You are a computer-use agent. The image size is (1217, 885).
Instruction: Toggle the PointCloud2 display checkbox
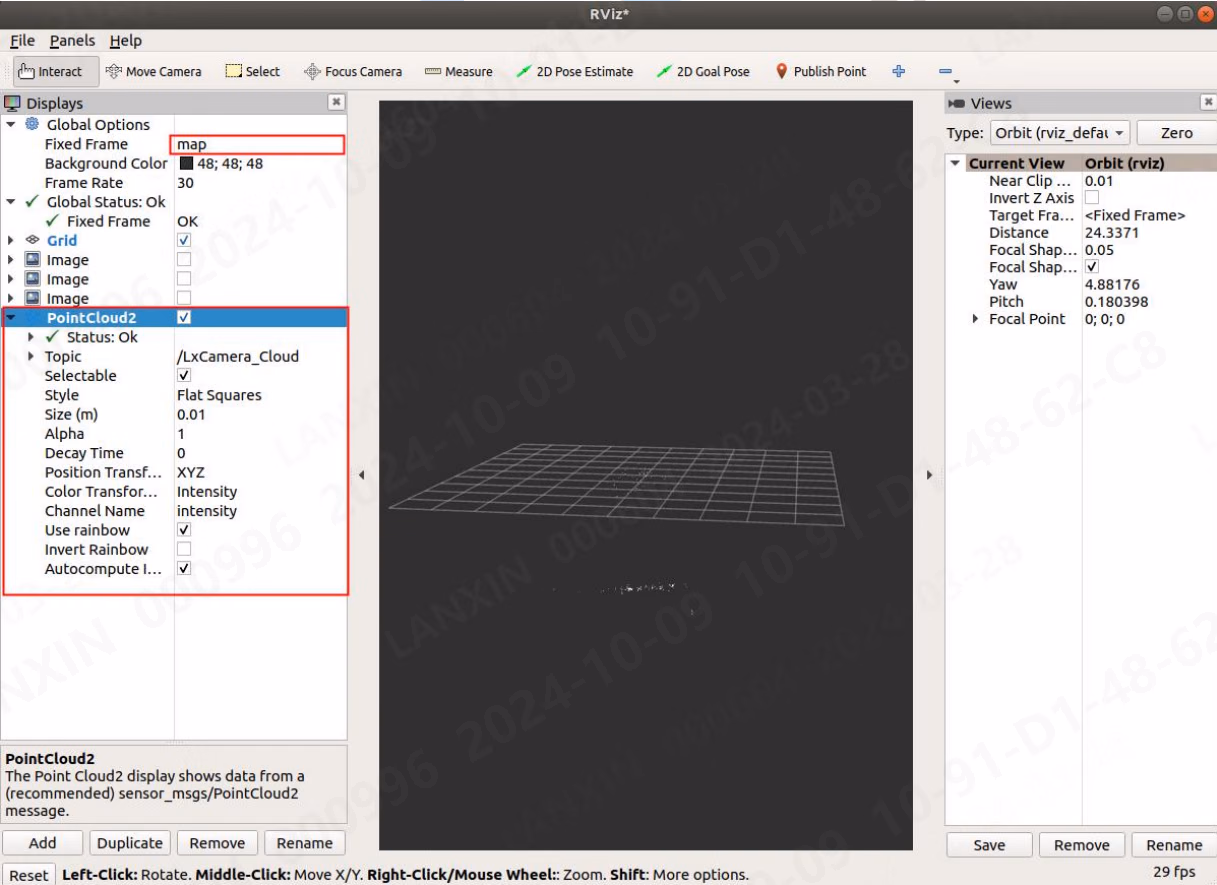[x=184, y=317]
